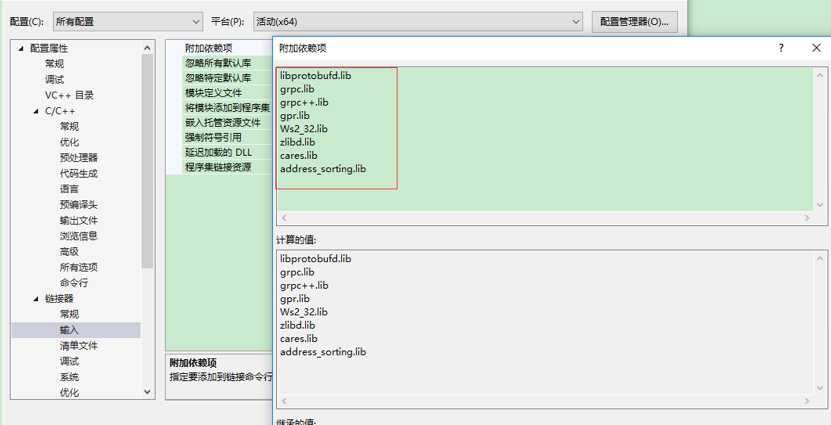Screen dimensions: 831x425
Task: Select 调试 under 配置属性
Action: tap(54, 80)
